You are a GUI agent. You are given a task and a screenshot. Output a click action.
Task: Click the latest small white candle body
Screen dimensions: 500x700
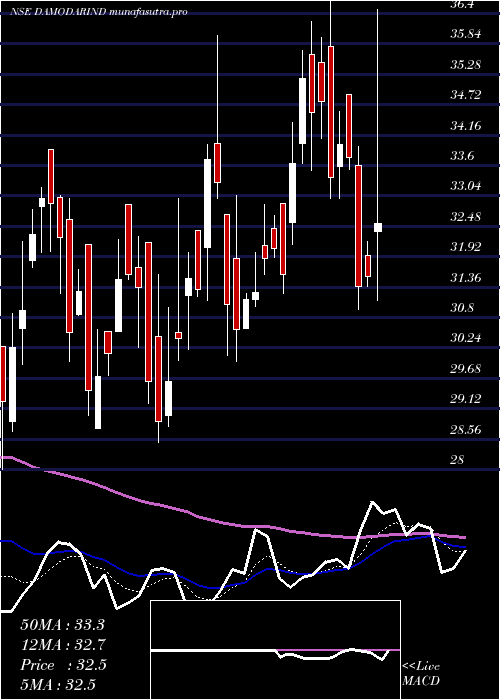[x=378, y=227]
